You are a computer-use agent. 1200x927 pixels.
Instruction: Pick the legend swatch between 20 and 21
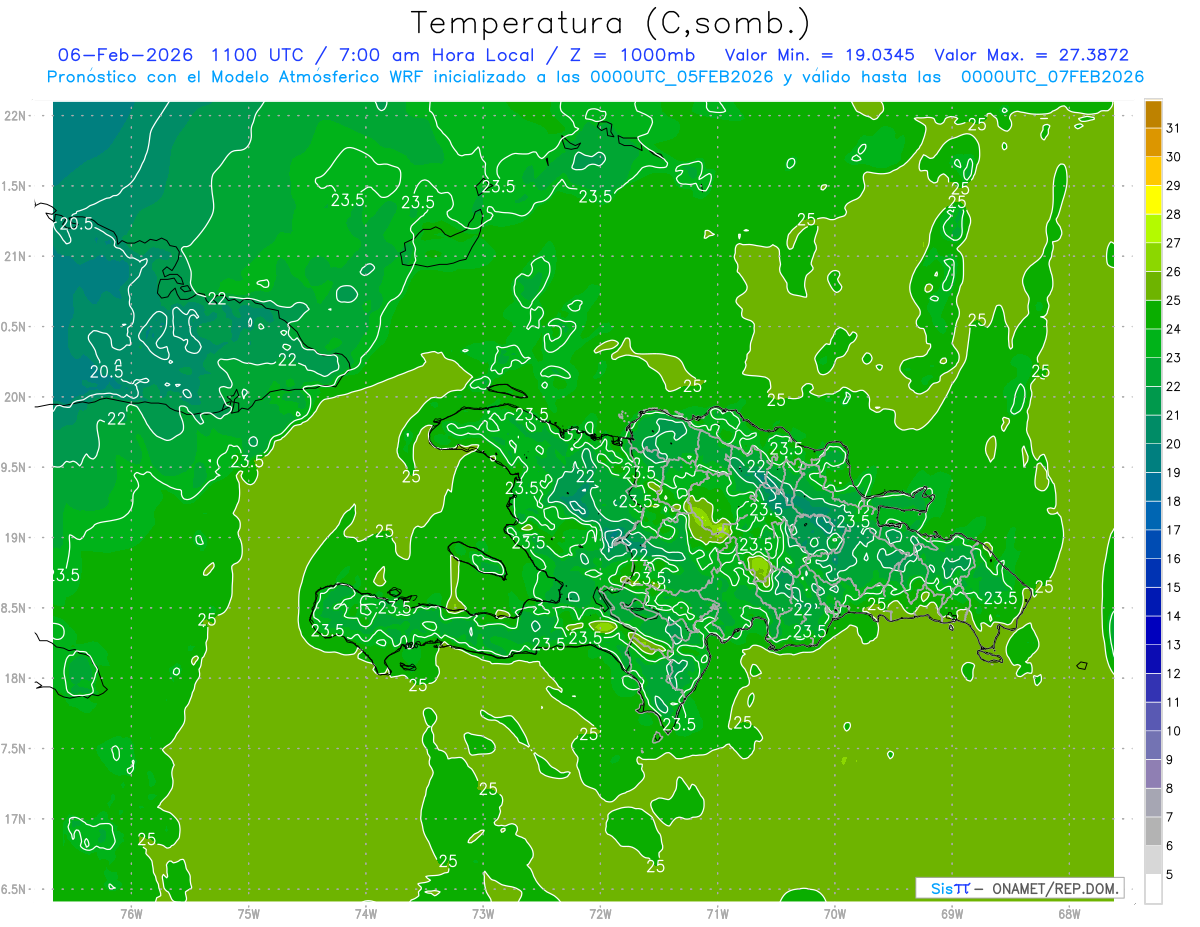point(1153,430)
